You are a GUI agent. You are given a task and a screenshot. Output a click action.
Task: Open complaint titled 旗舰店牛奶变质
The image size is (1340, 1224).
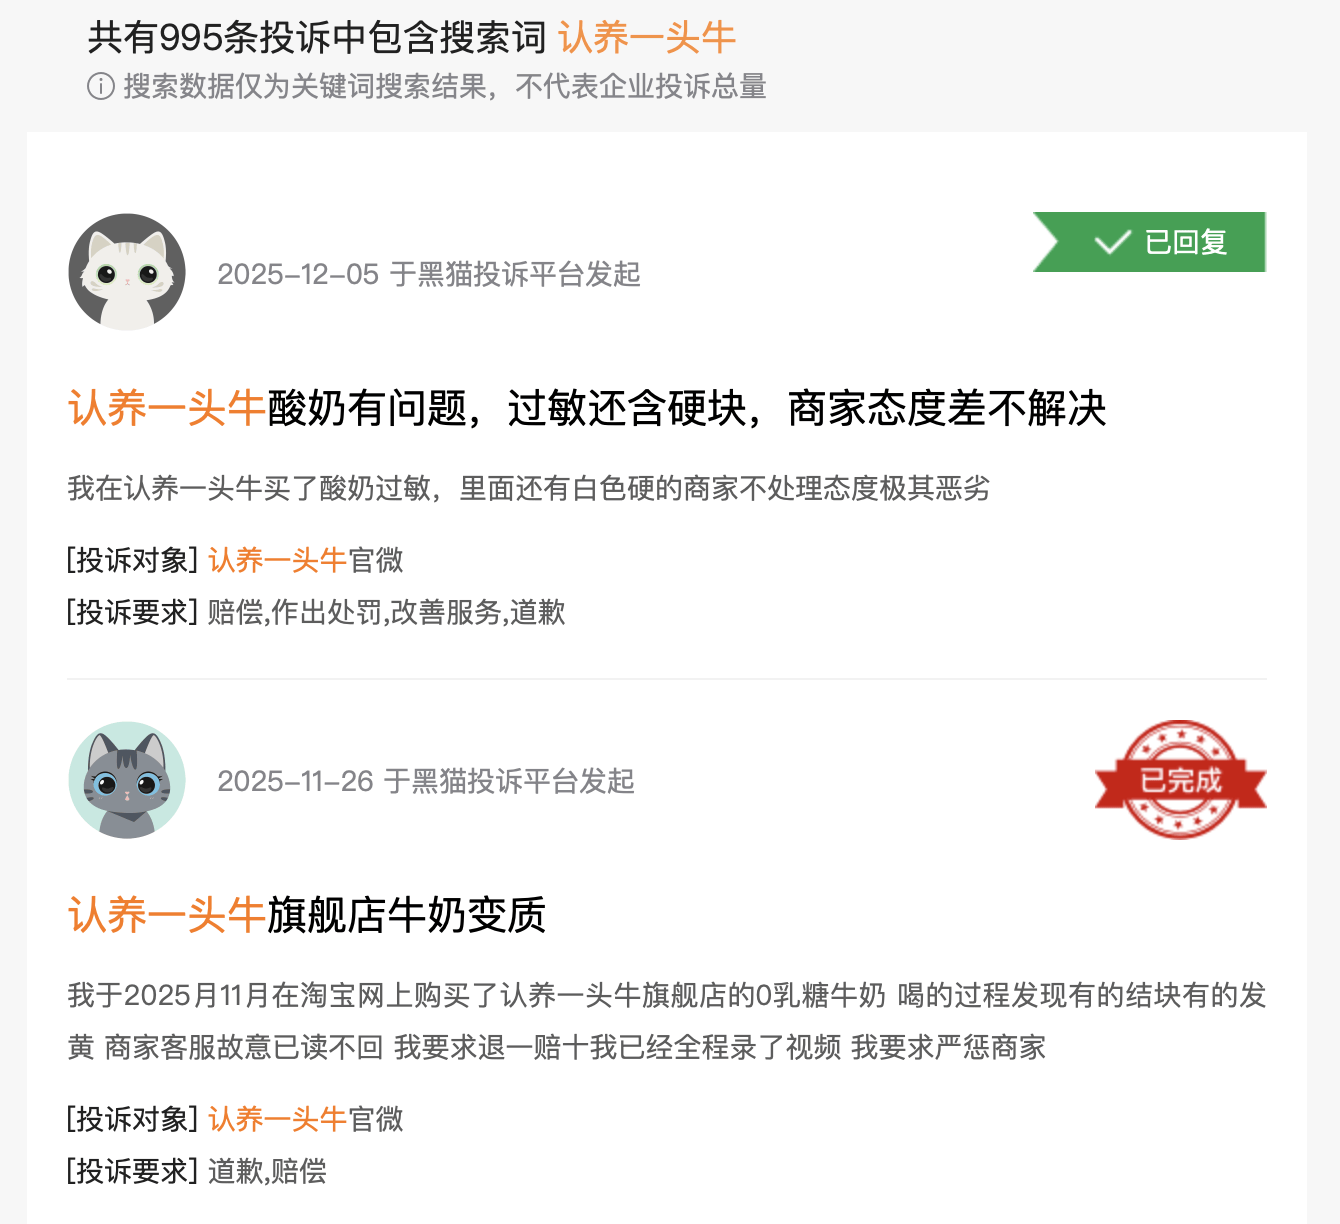[x=307, y=915]
